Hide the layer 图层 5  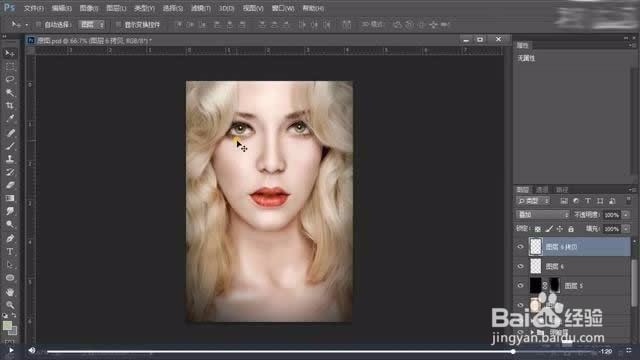click(x=520, y=286)
